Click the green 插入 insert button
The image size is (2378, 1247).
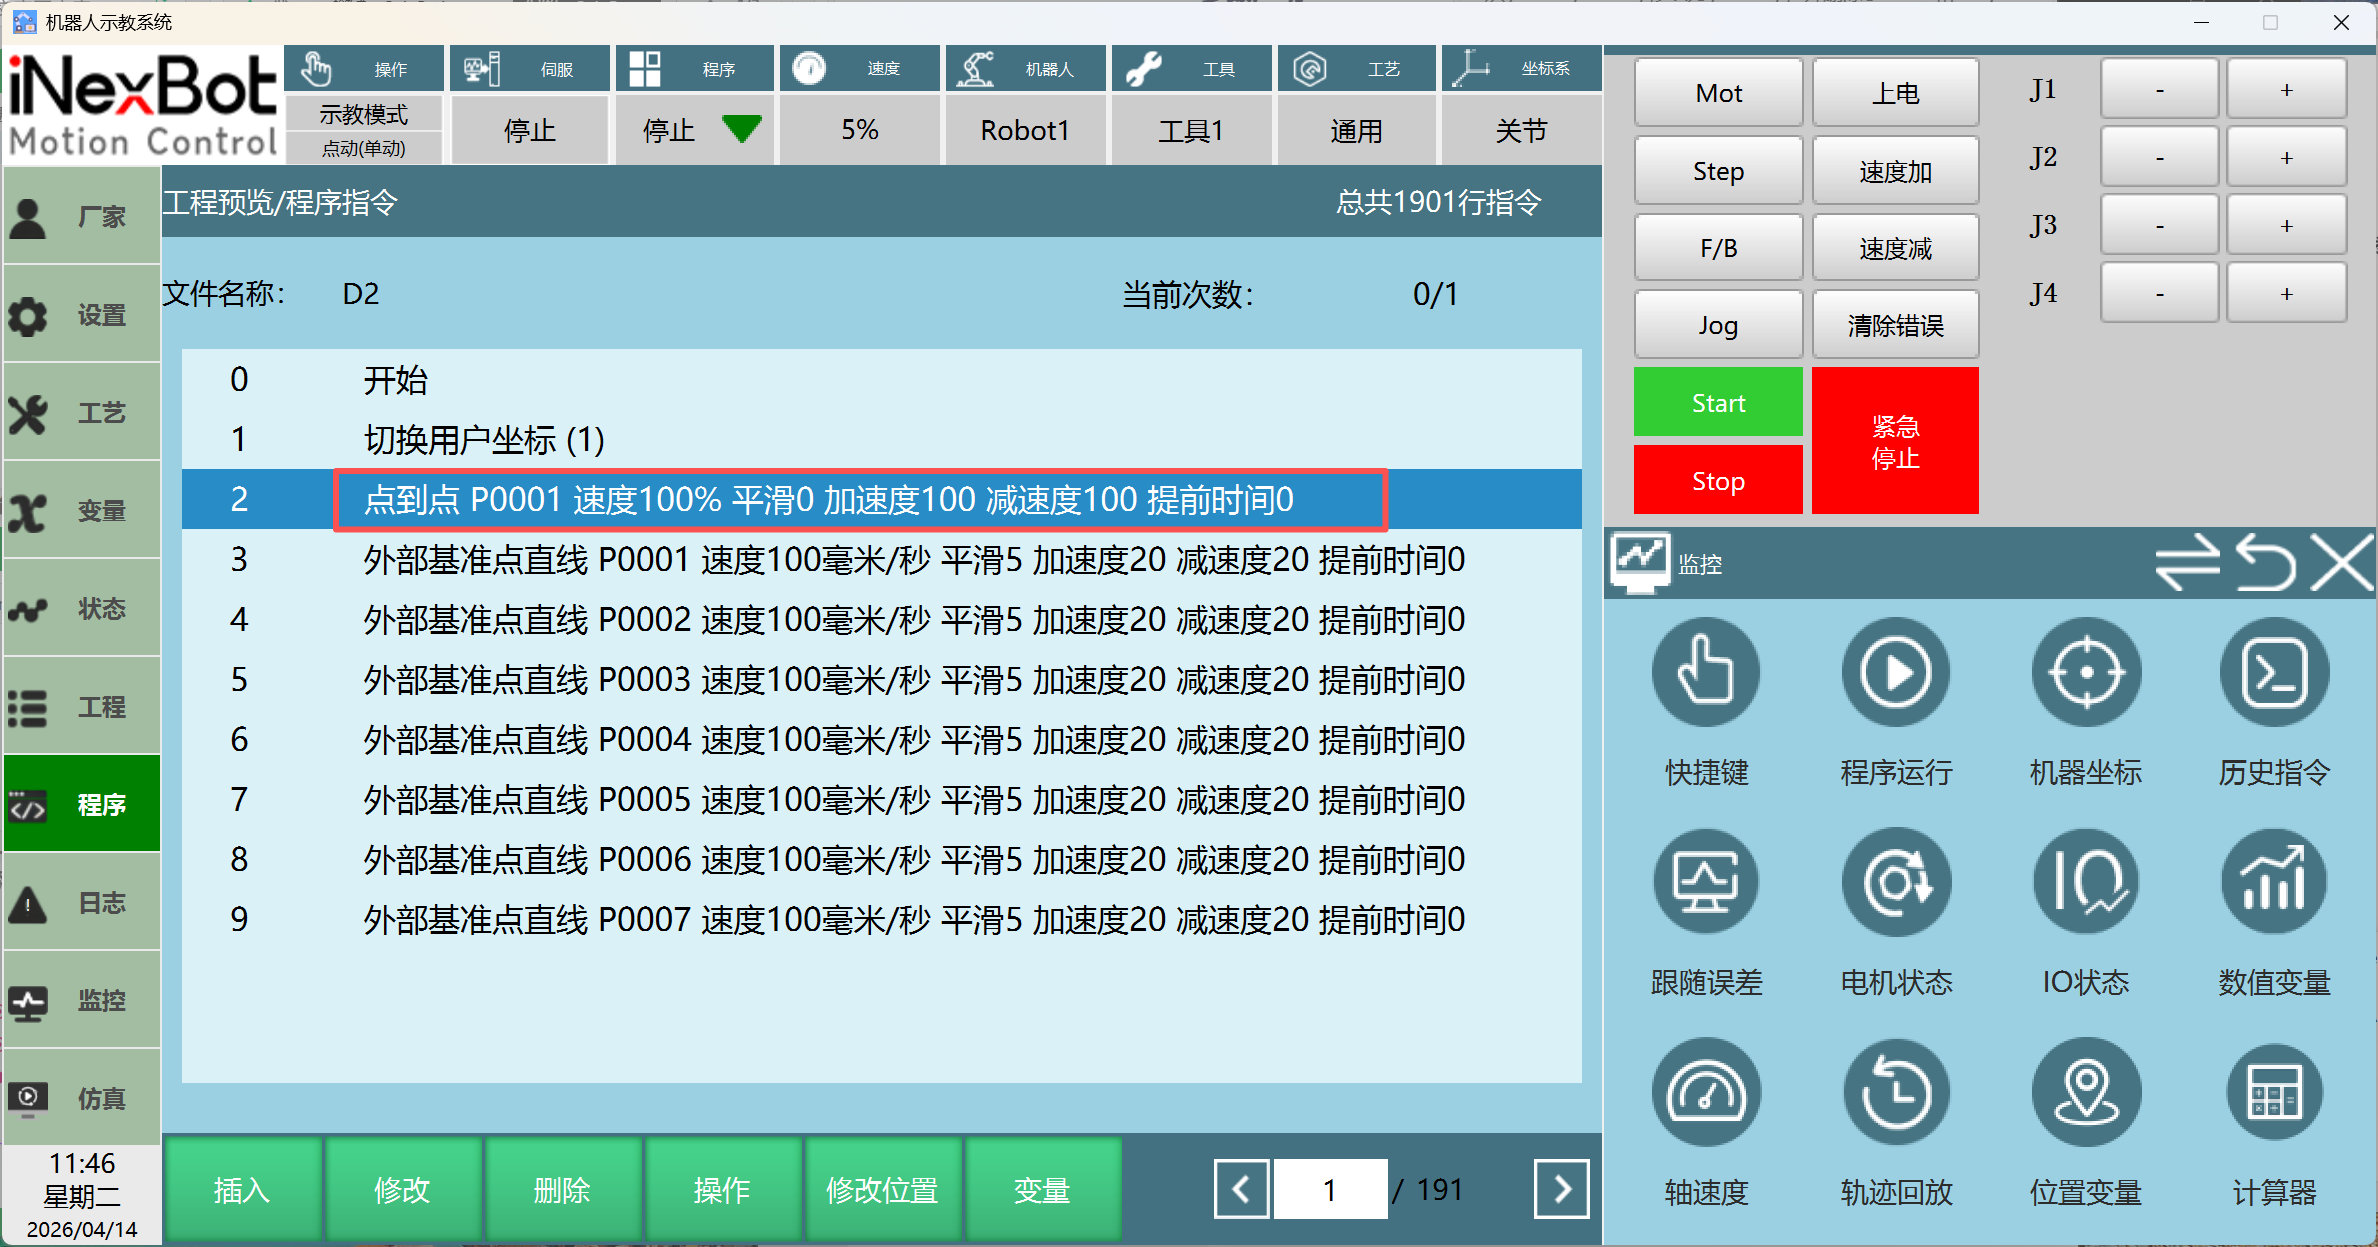coord(242,1189)
